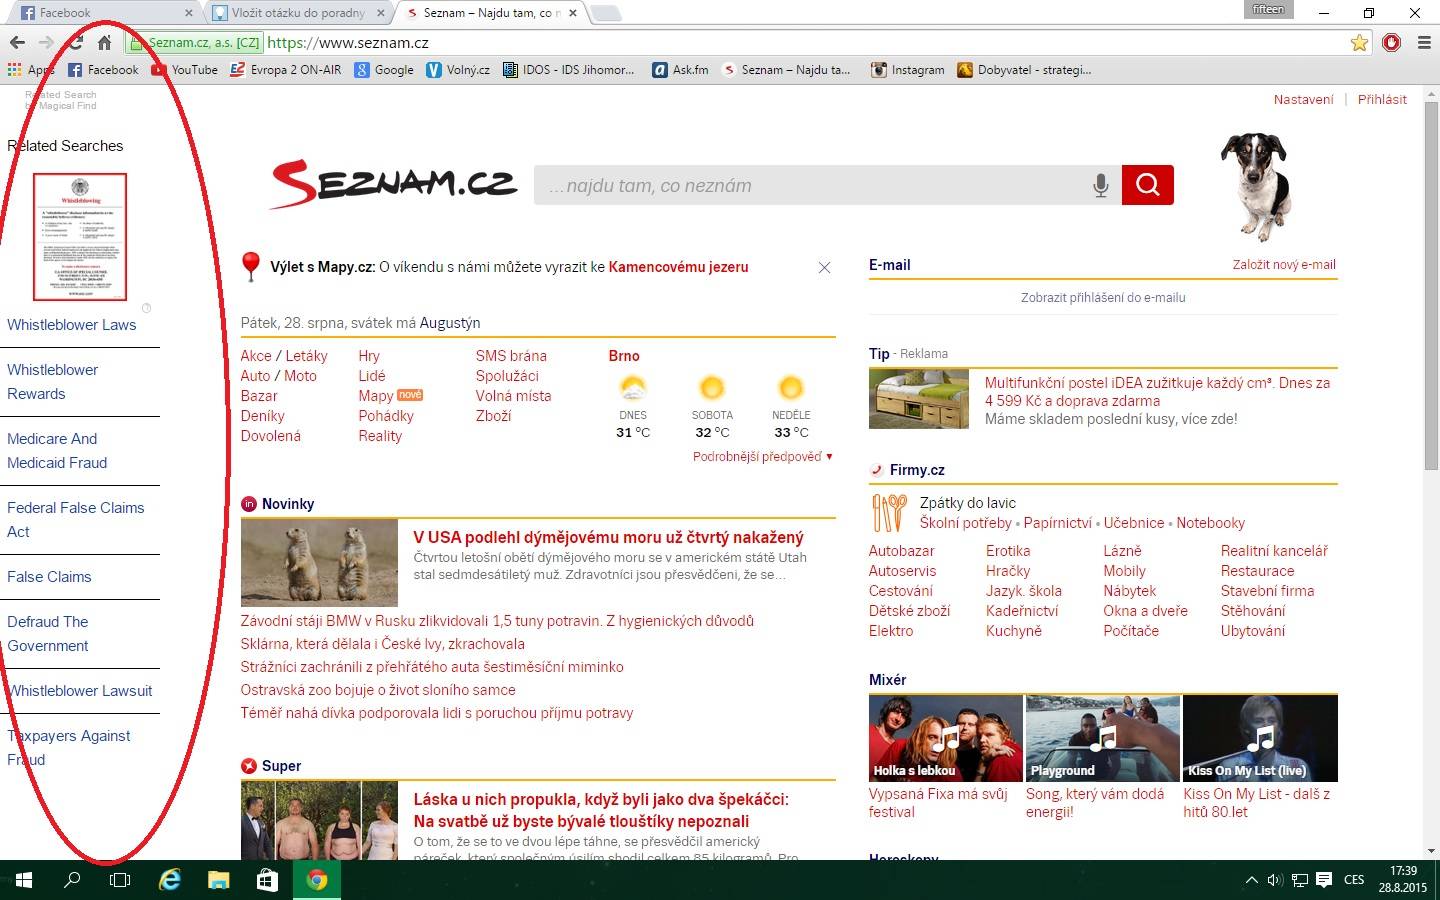This screenshot has width=1440, height=900.
Task: Open the IDEA bed advertisement image
Action: click(x=919, y=399)
